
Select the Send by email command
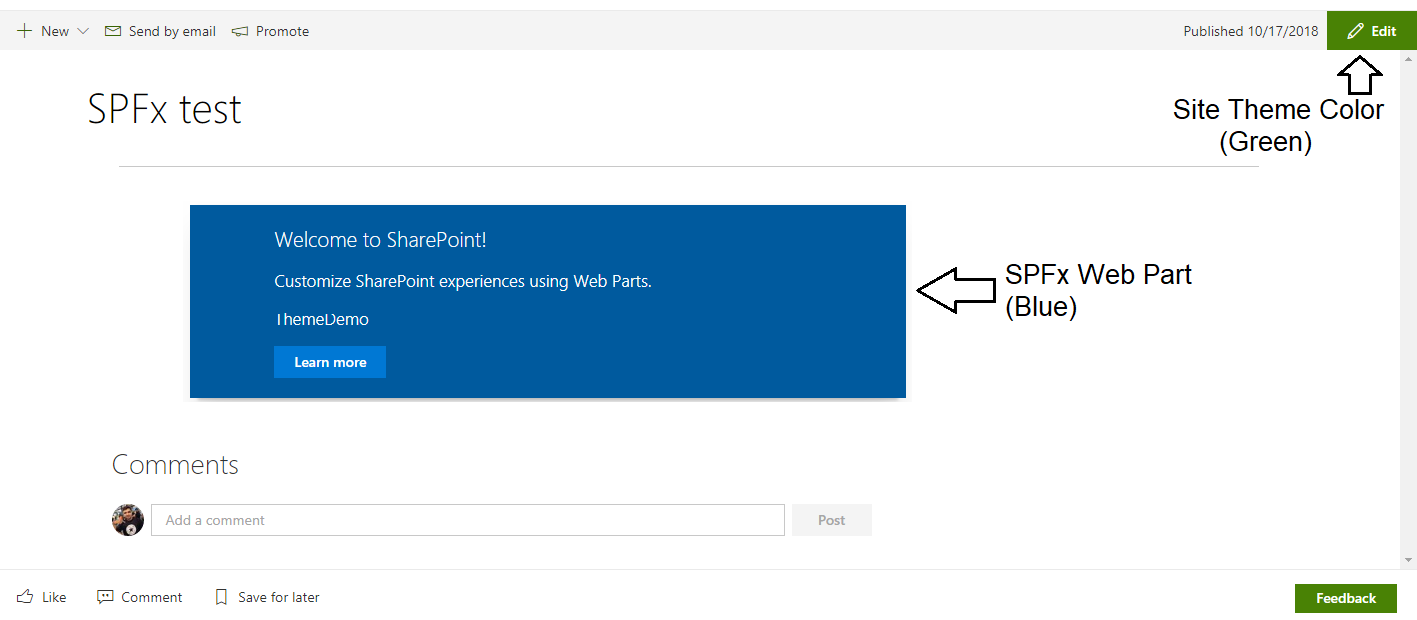coord(172,31)
